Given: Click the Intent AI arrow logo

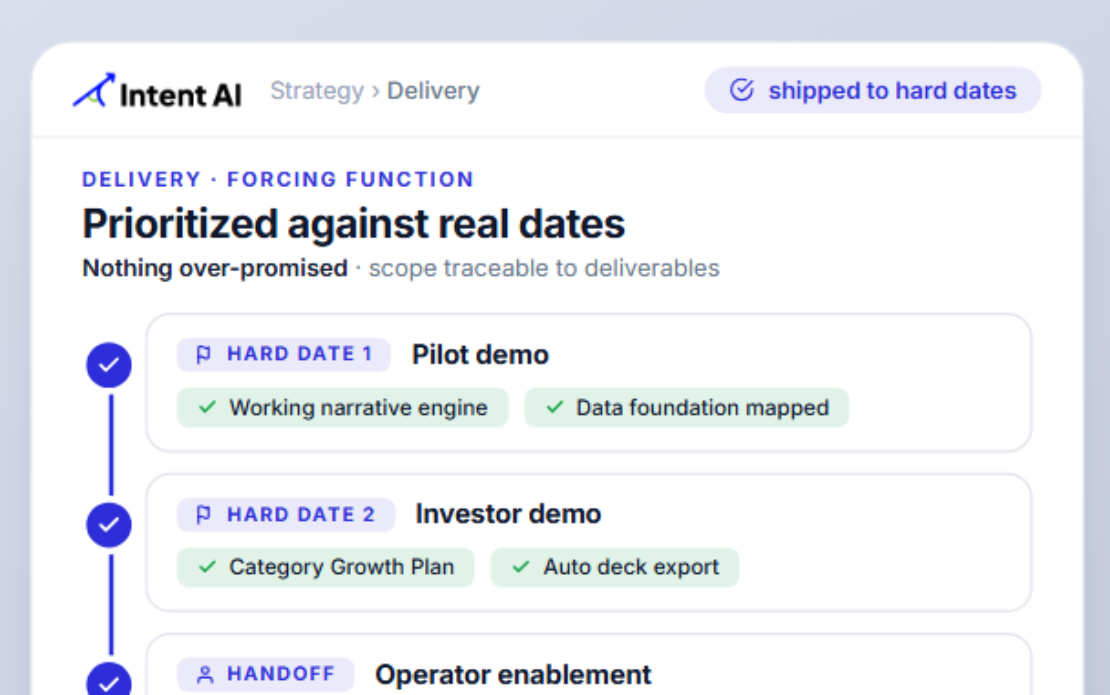Looking at the screenshot, I should tap(93, 90).
